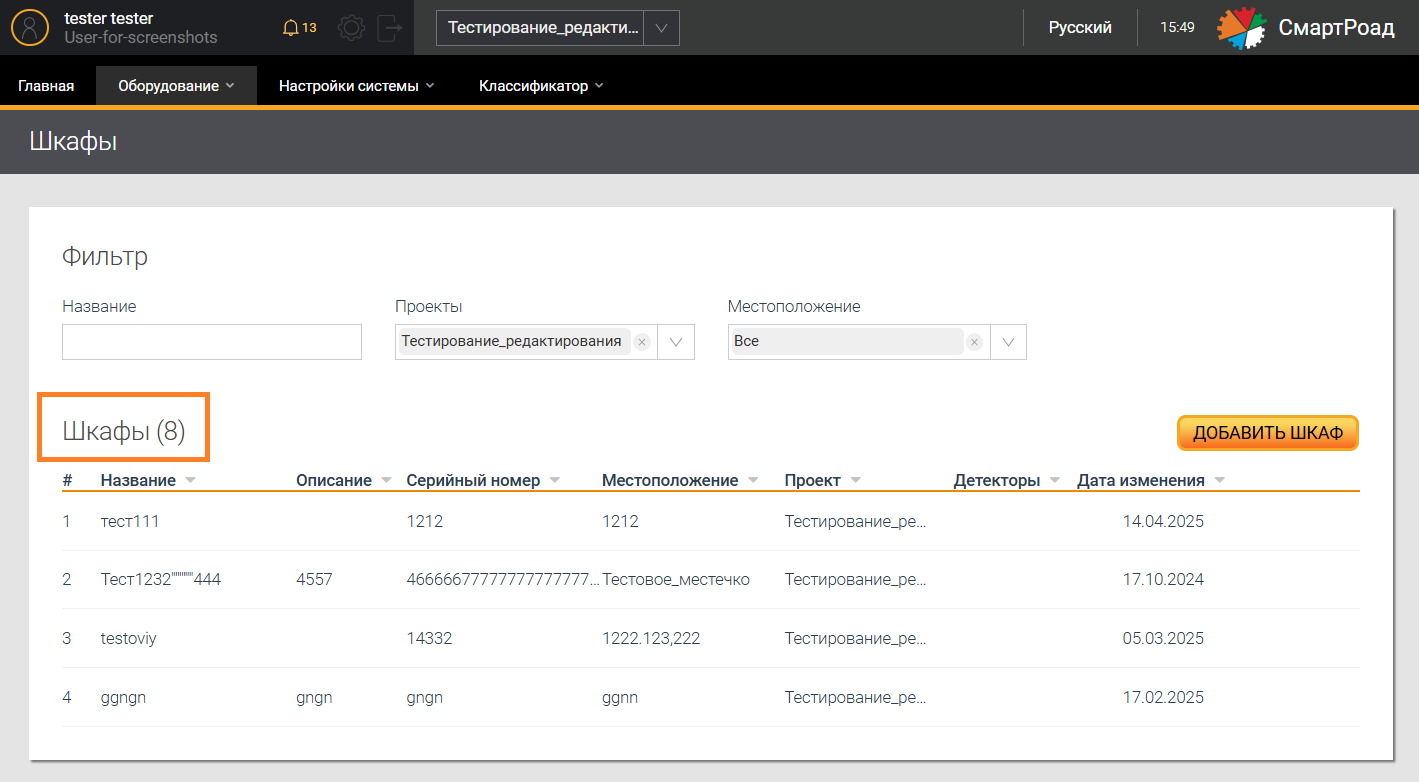The width and height of the screenshot is (1419, 782).
Task: Open the settings gear icon
Action: pyautogui.click(x=351, y=28)
